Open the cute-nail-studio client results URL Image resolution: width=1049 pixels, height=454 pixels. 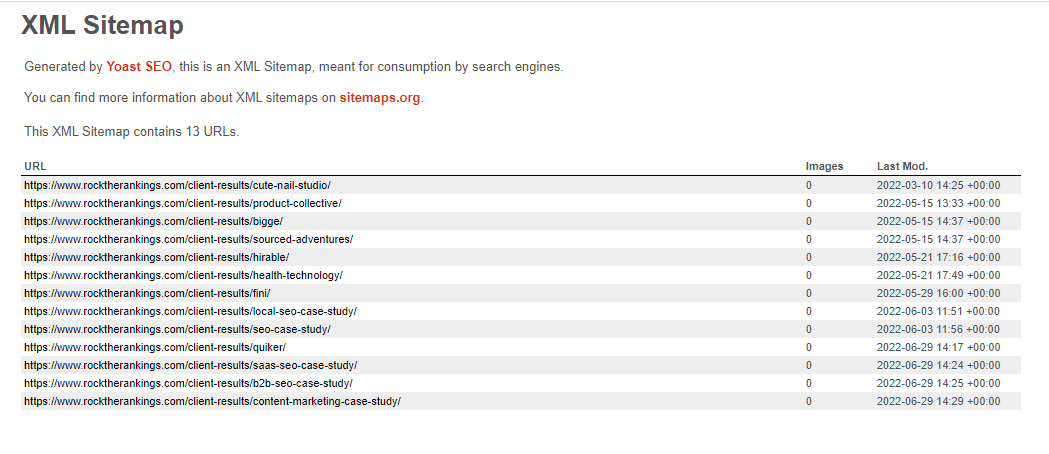click(x=177, y=185)
